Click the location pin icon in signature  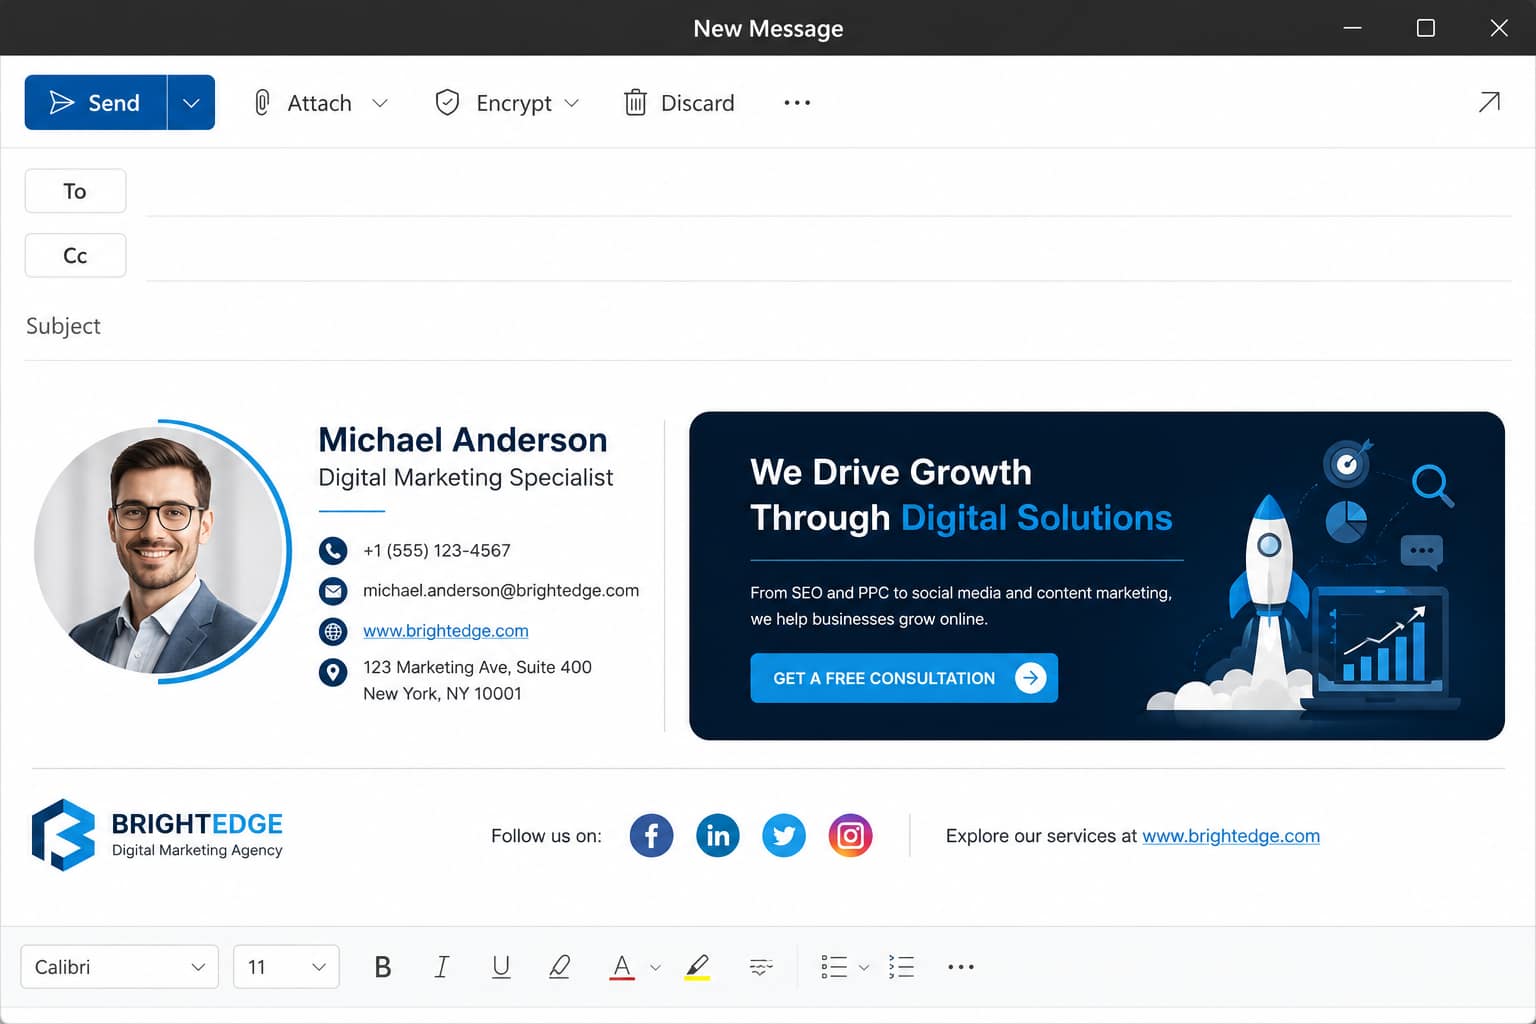pyautogui.click(x=333, y=672)
